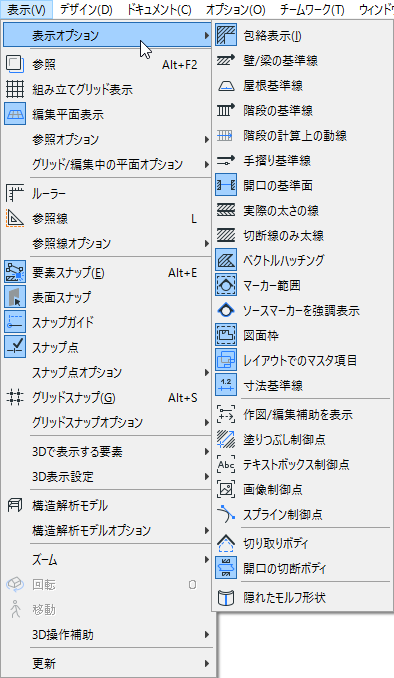394x678 pixels.
Task: Open the 表示(V) menu
Action: click(x=26, y=10)
